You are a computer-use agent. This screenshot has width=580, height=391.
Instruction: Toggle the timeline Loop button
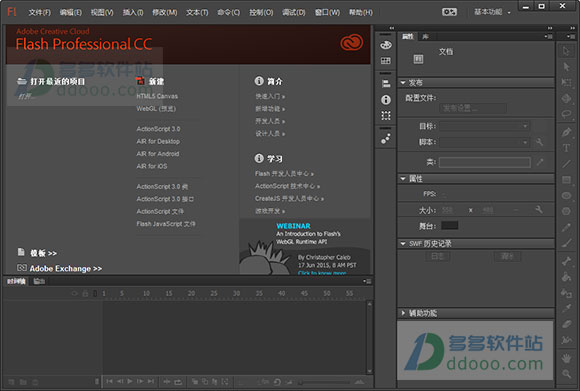(178, 381)
